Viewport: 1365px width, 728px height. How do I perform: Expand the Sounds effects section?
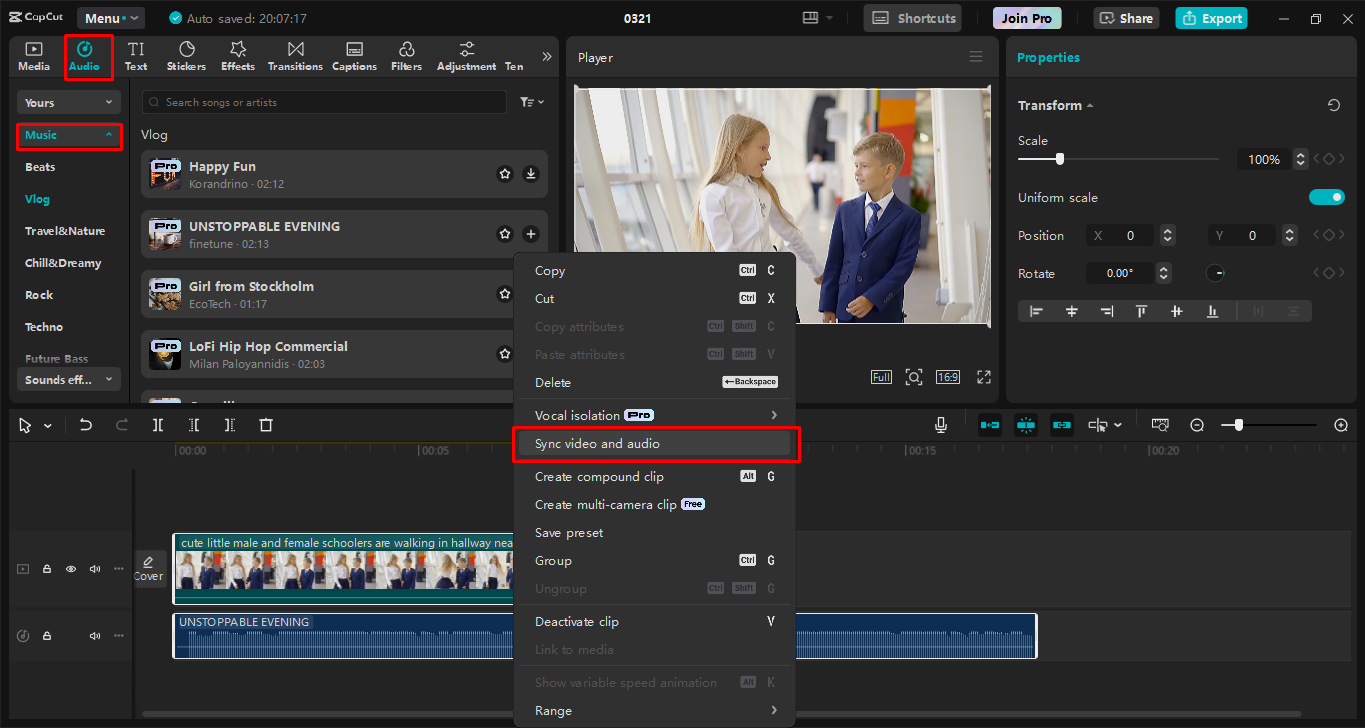click(x=68, y=379)
